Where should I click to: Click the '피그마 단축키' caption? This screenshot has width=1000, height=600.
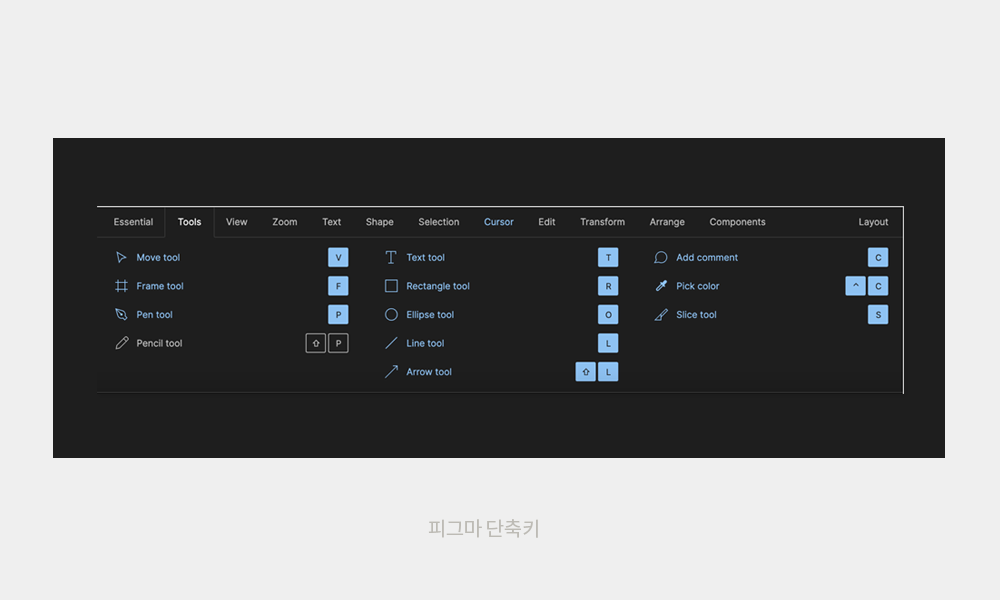pos(484,528)
